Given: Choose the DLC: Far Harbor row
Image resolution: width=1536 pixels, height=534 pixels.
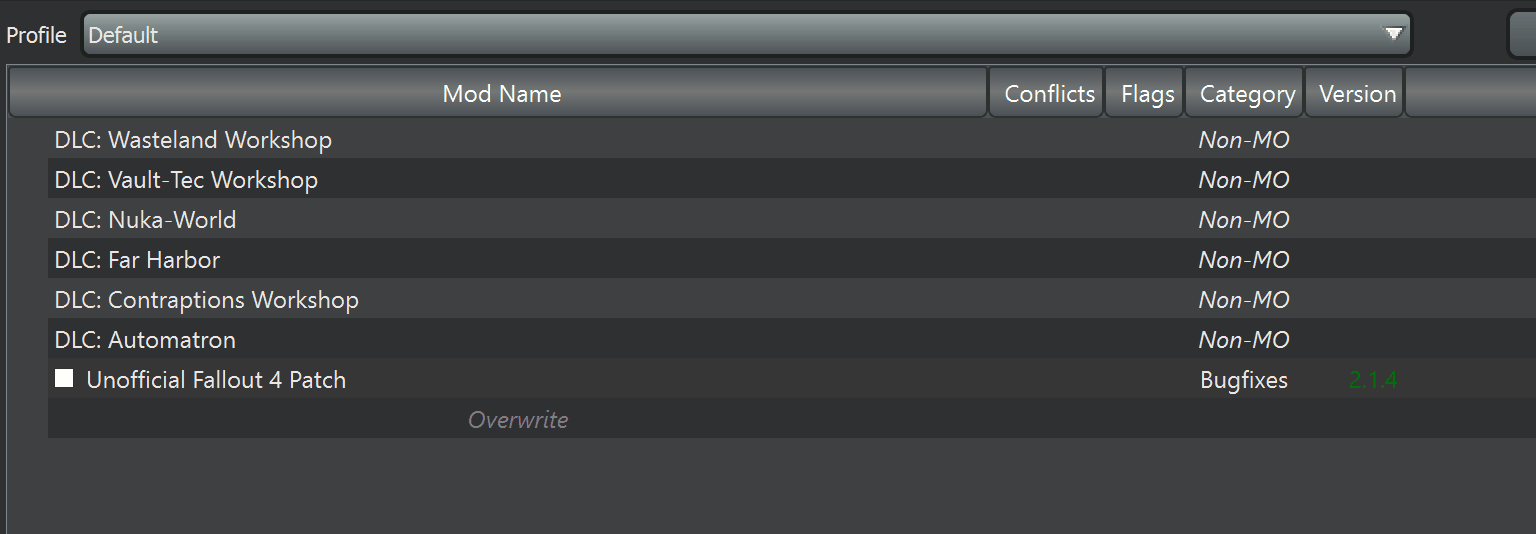Looking at the screenshot, I should pyautogui.click(x=137, y=260).
